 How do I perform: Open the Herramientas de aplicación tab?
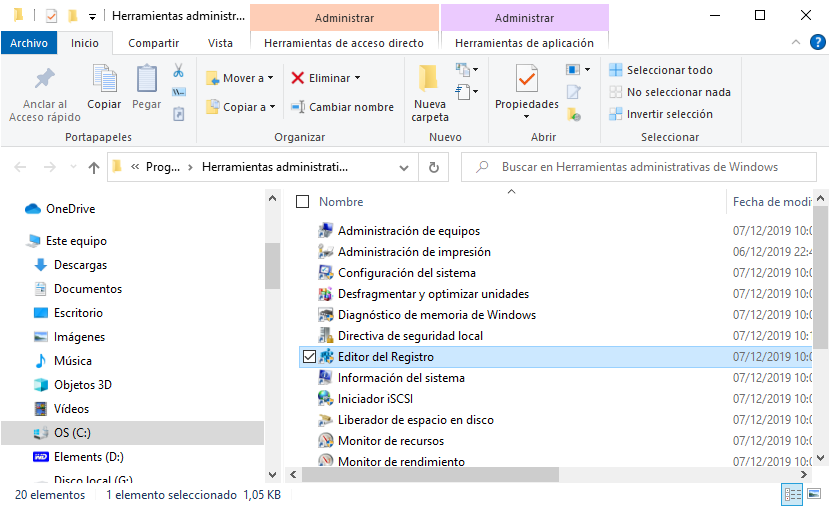pos(524,43)
